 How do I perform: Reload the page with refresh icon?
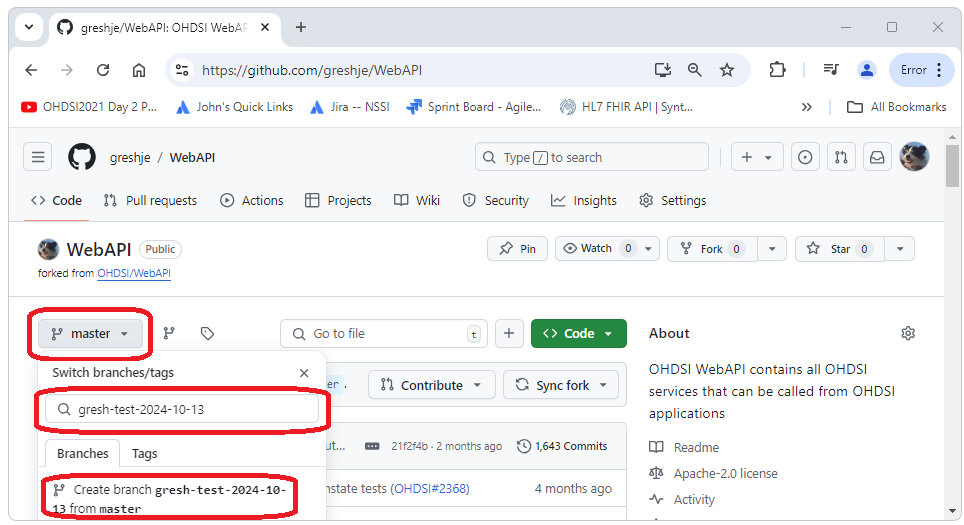[x=103, y=70]
